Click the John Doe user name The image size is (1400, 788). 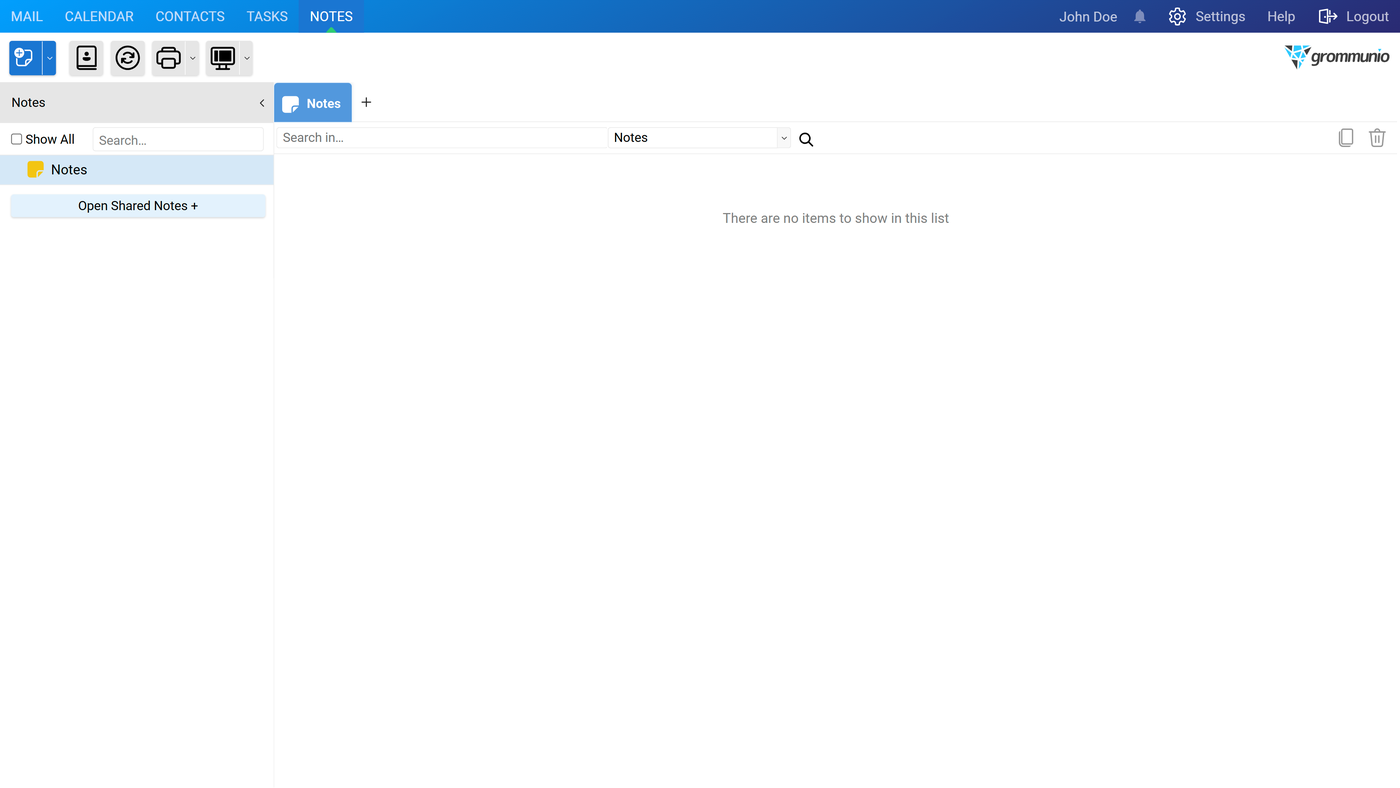1088,16
